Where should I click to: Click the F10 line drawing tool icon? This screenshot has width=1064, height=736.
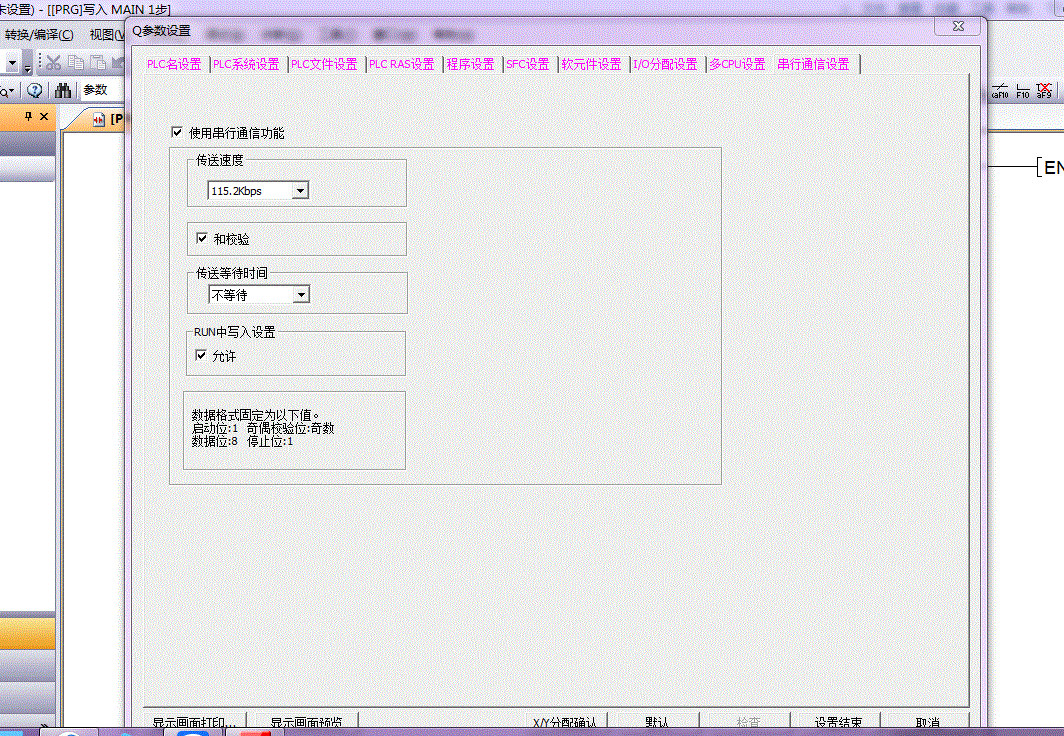point(1022,91)
